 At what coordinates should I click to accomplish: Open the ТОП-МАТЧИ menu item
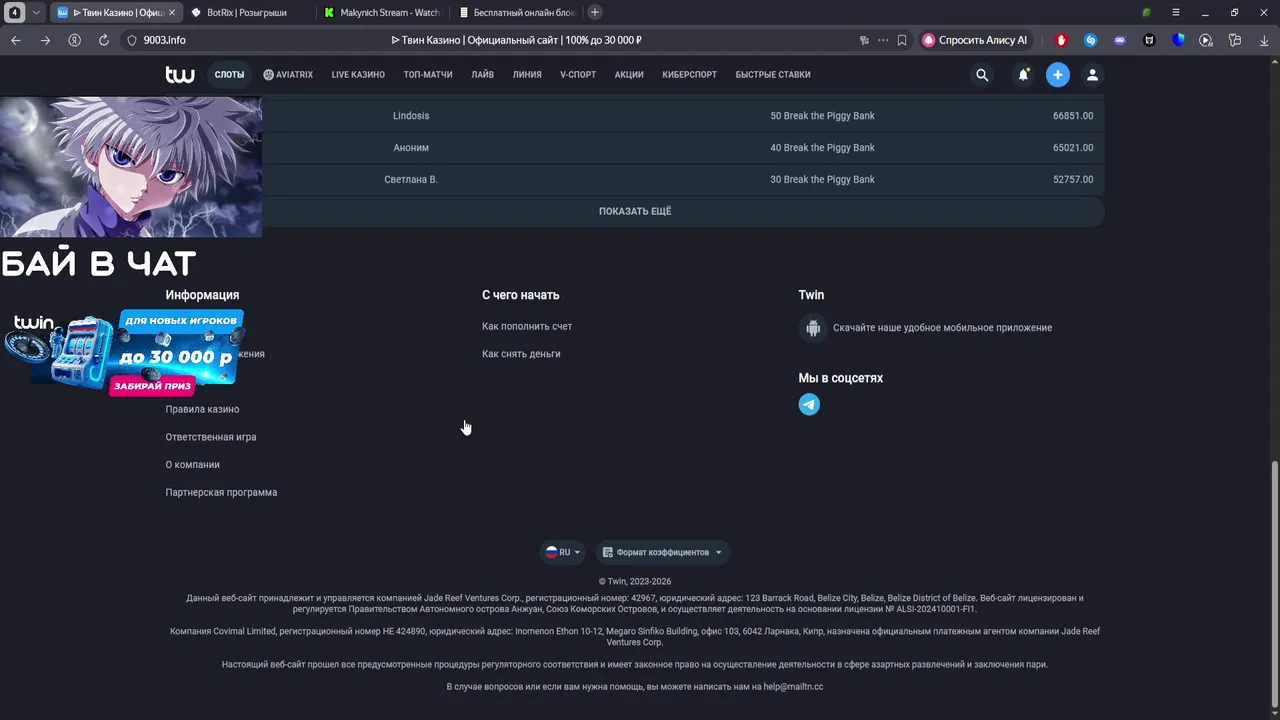(428, 75)
